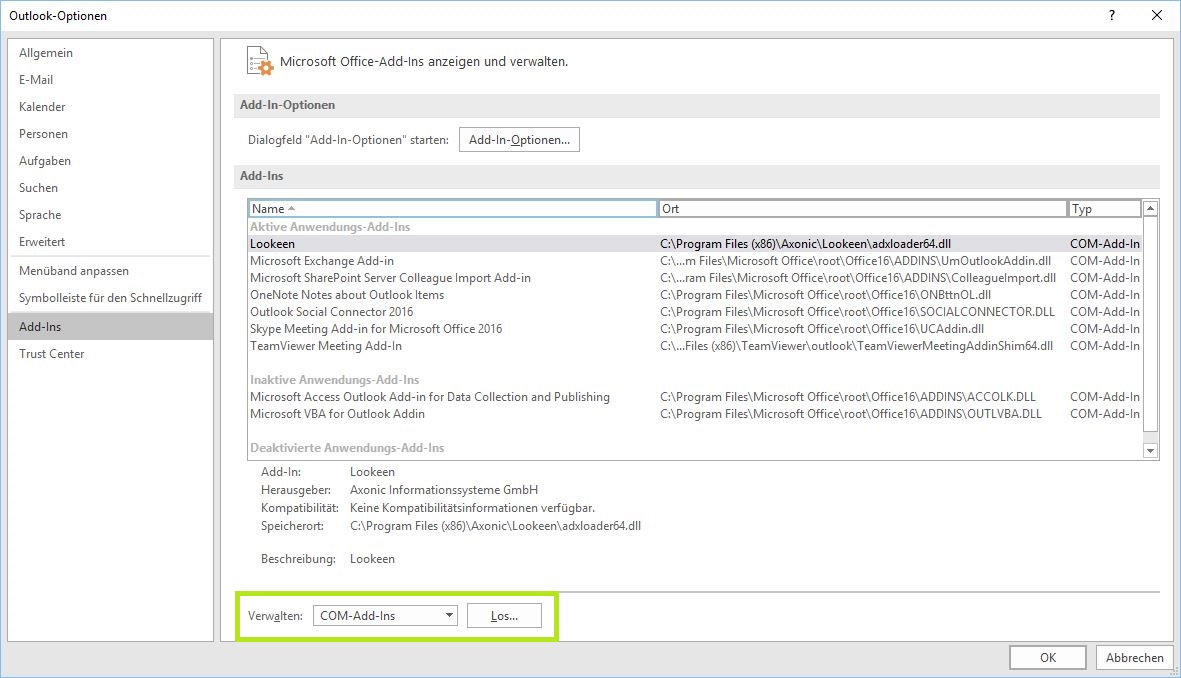Click the Typ column header
This screenshot has height=678, width=1181.
[1103, 209]
